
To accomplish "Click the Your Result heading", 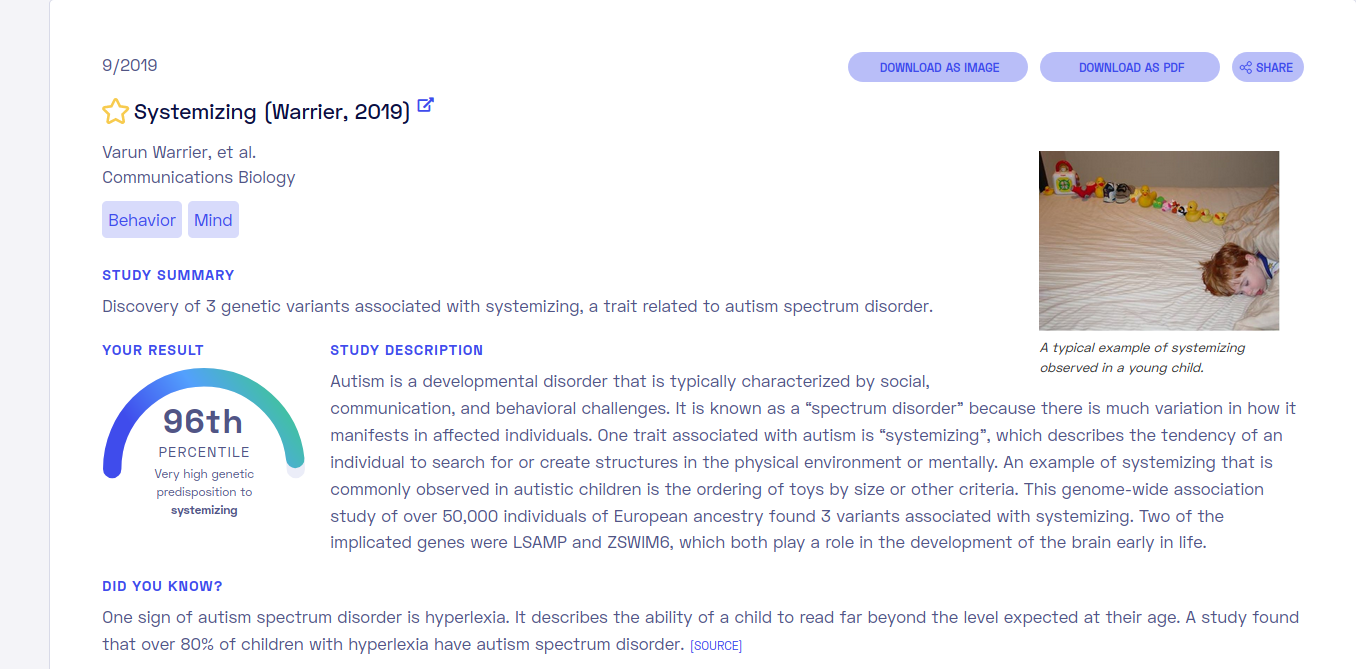I will (x=153, y=350).
